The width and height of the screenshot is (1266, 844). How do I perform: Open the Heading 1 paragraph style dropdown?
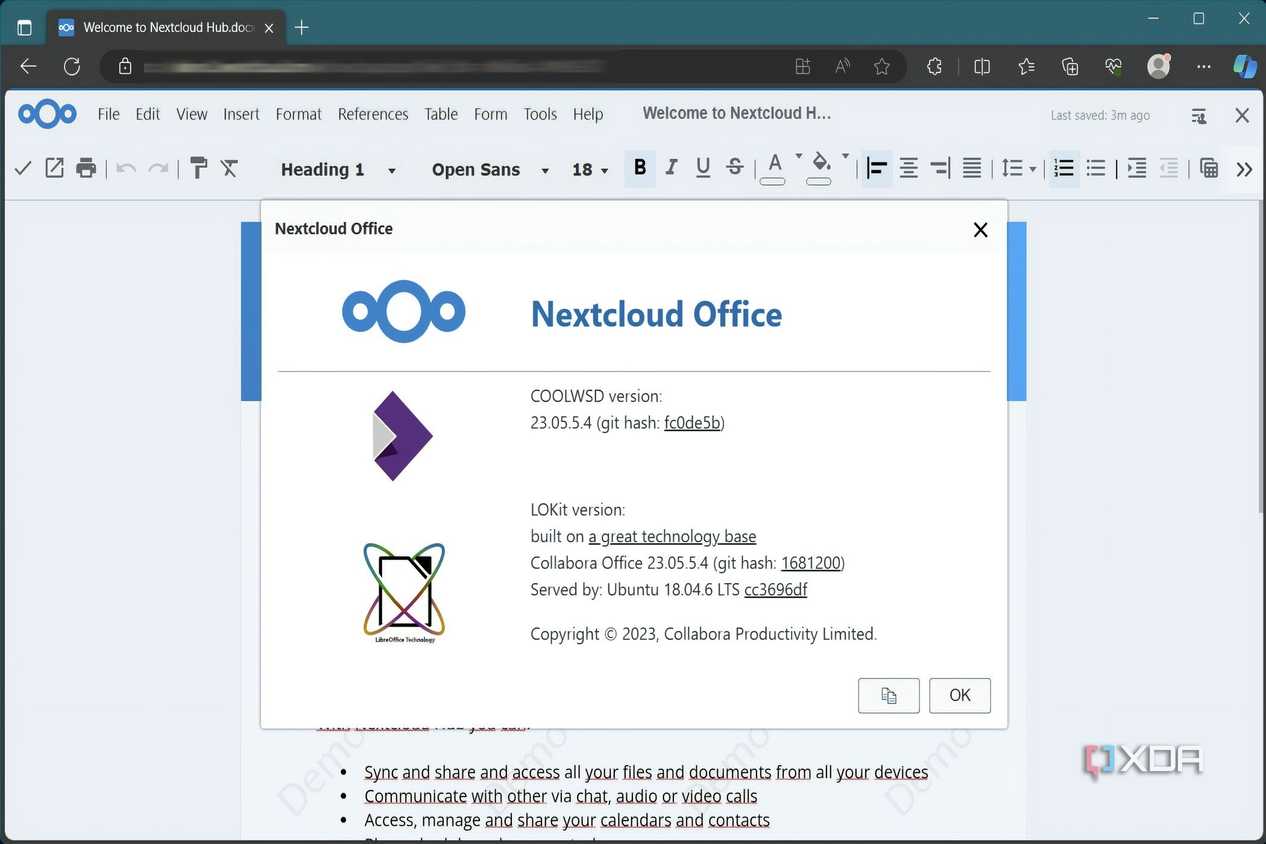tap(339, 170)
